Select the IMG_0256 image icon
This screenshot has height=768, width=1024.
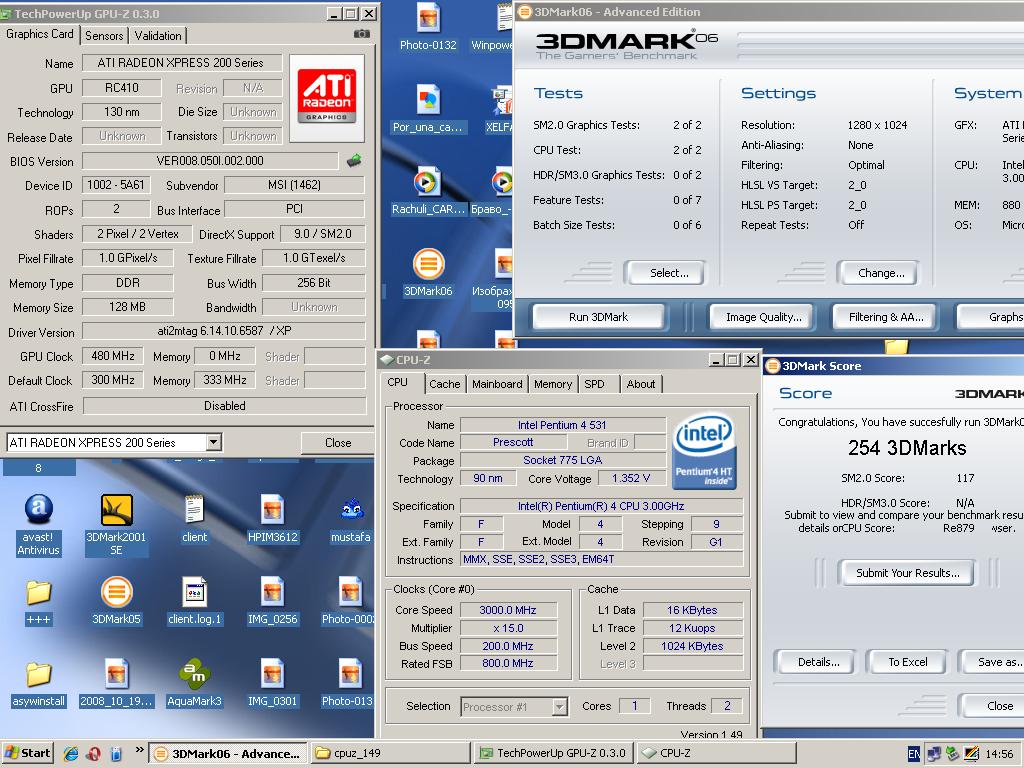pos(272,601)
